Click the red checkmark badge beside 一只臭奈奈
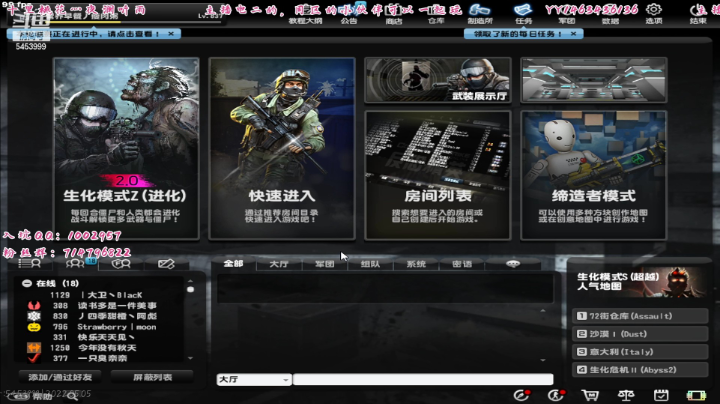Image resolution: width=720 pixels, height=404 pixels. click(x=34, y=358)
